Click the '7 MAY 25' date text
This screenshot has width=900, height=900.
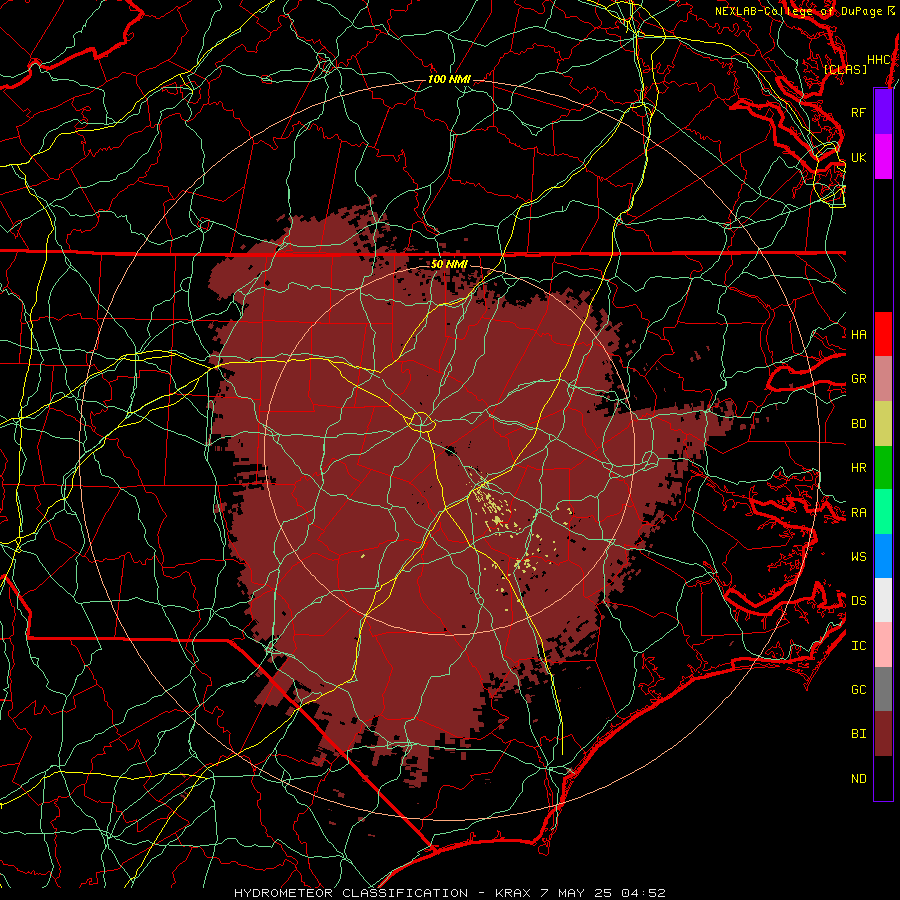[577, 893]
